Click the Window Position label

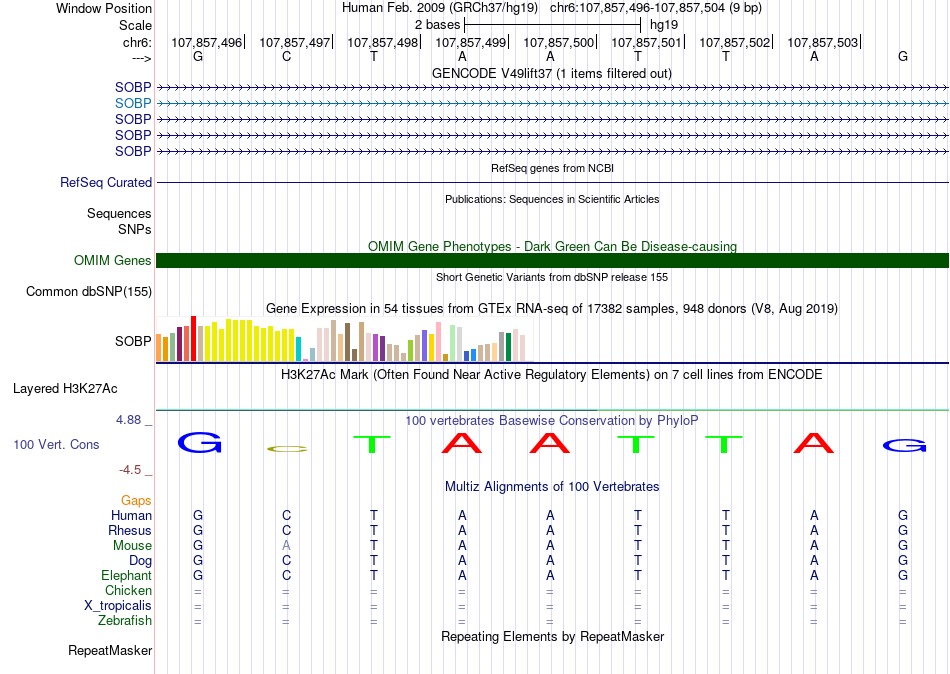104,8
